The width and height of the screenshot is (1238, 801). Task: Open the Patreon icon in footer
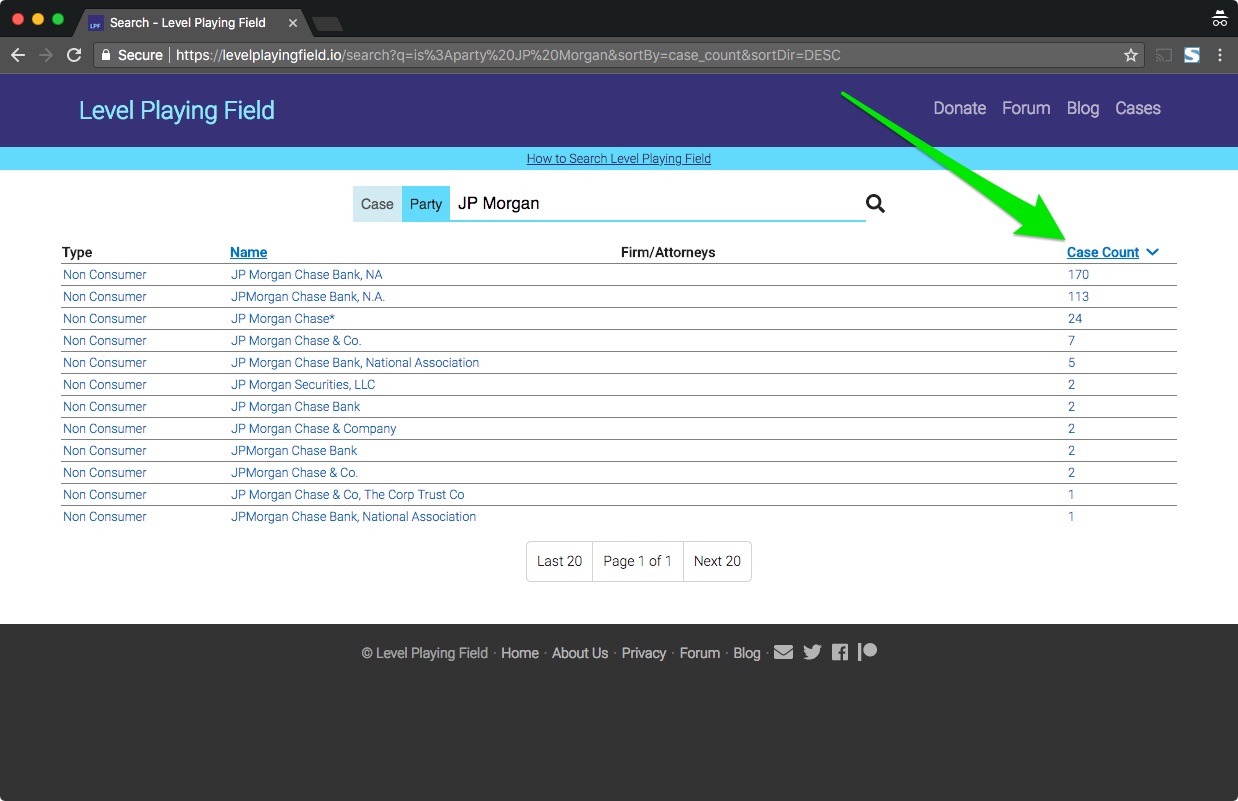tap(867, 652)
